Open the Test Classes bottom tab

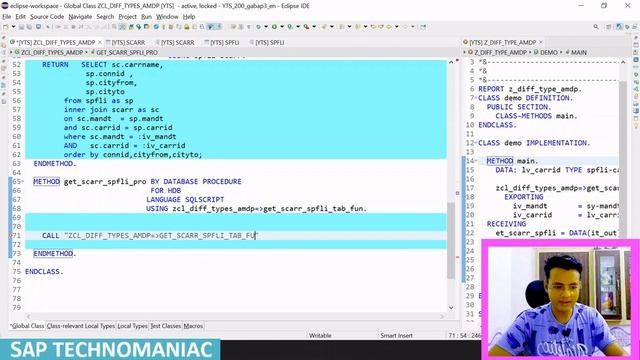(165, 326)
